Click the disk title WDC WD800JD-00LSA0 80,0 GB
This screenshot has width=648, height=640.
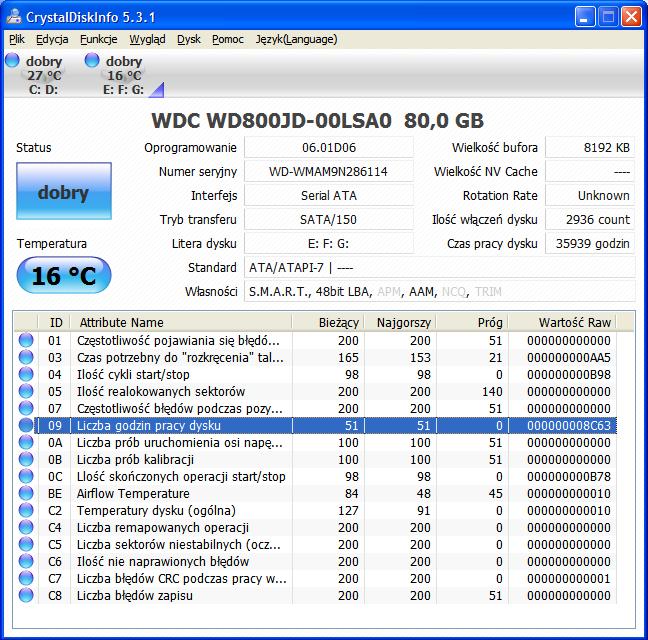click(317, 121)
